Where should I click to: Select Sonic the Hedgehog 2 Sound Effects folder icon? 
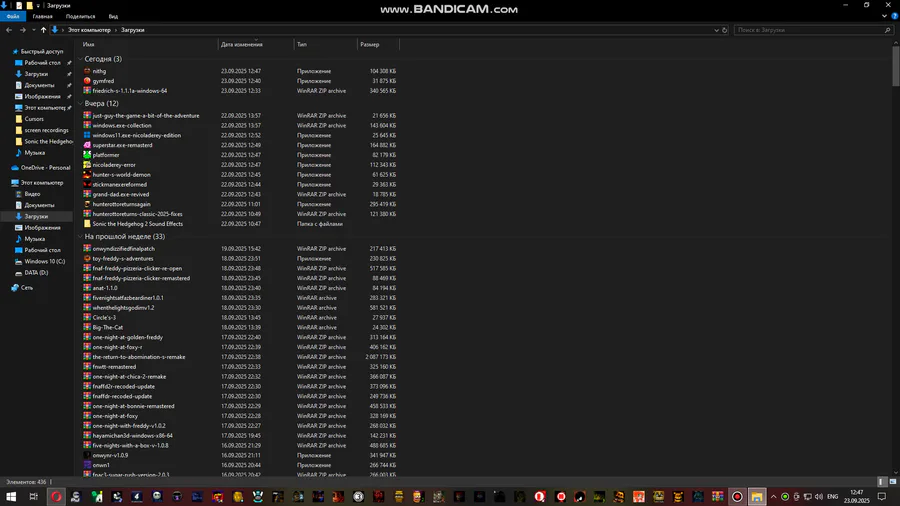[x=87, y=224]
